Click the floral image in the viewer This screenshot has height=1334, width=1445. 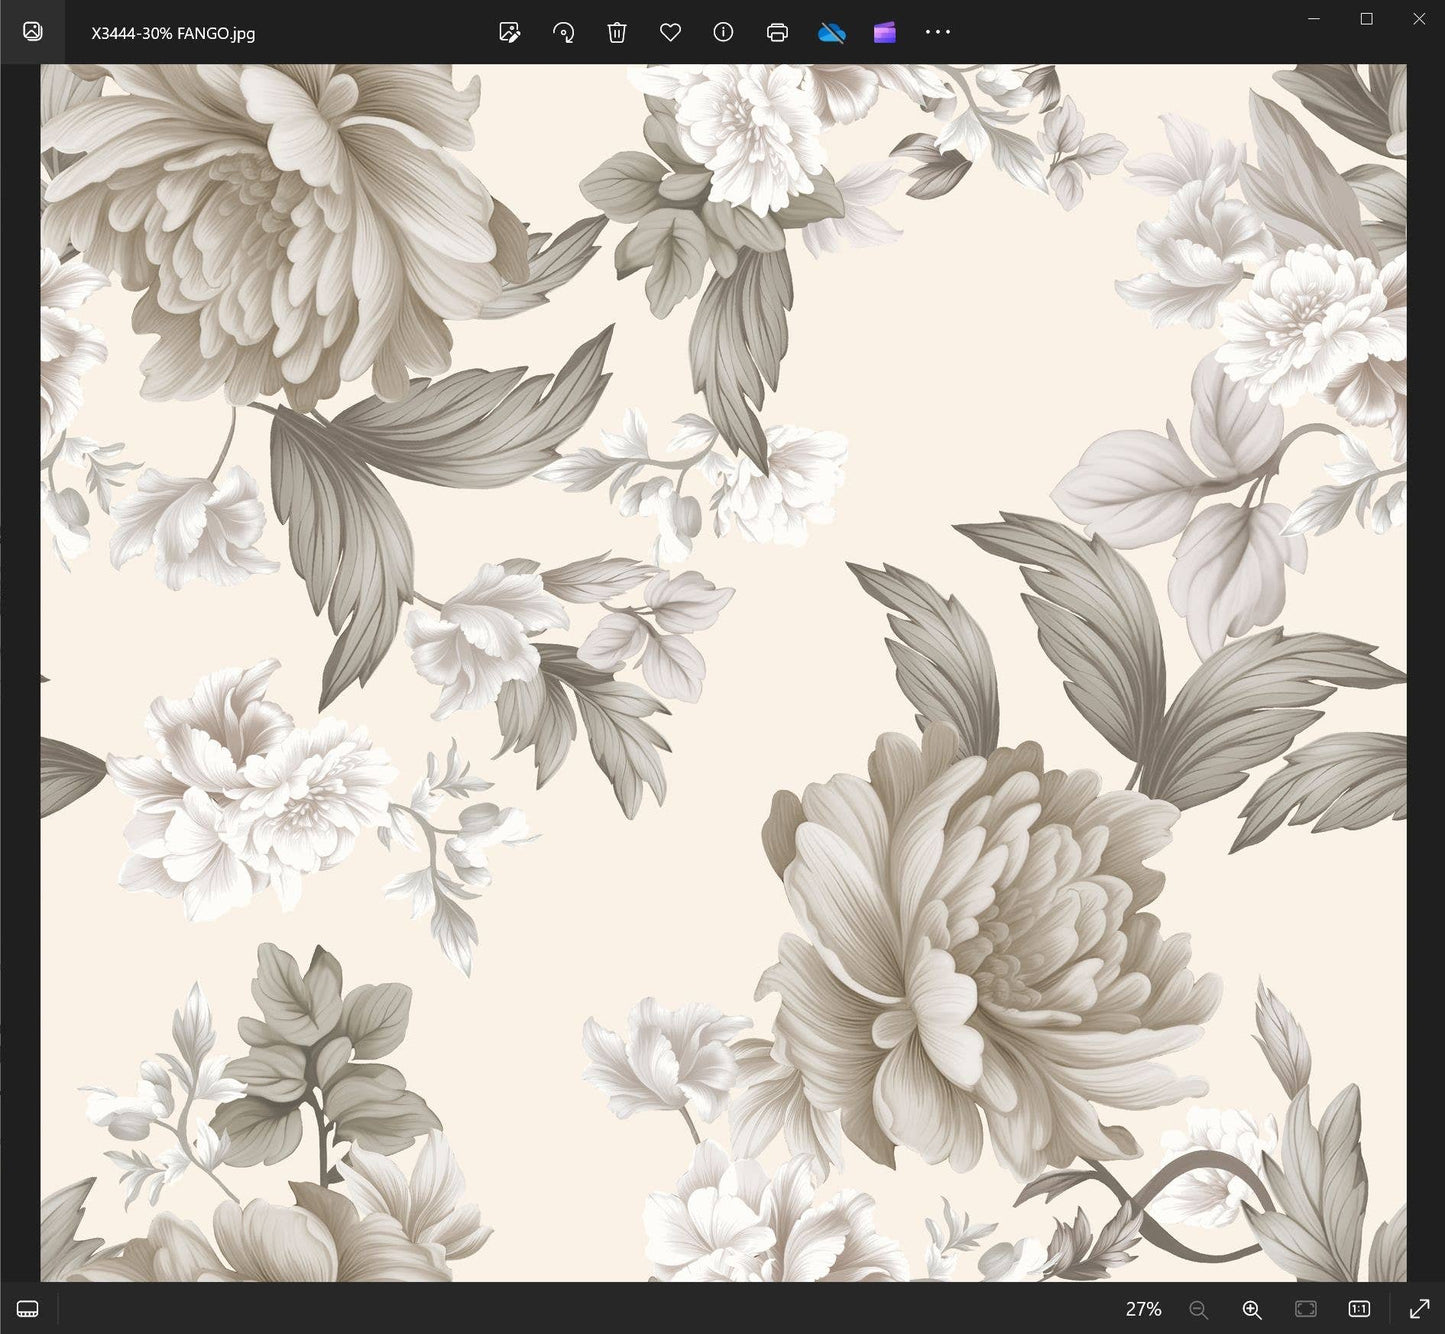coord(722,672)
